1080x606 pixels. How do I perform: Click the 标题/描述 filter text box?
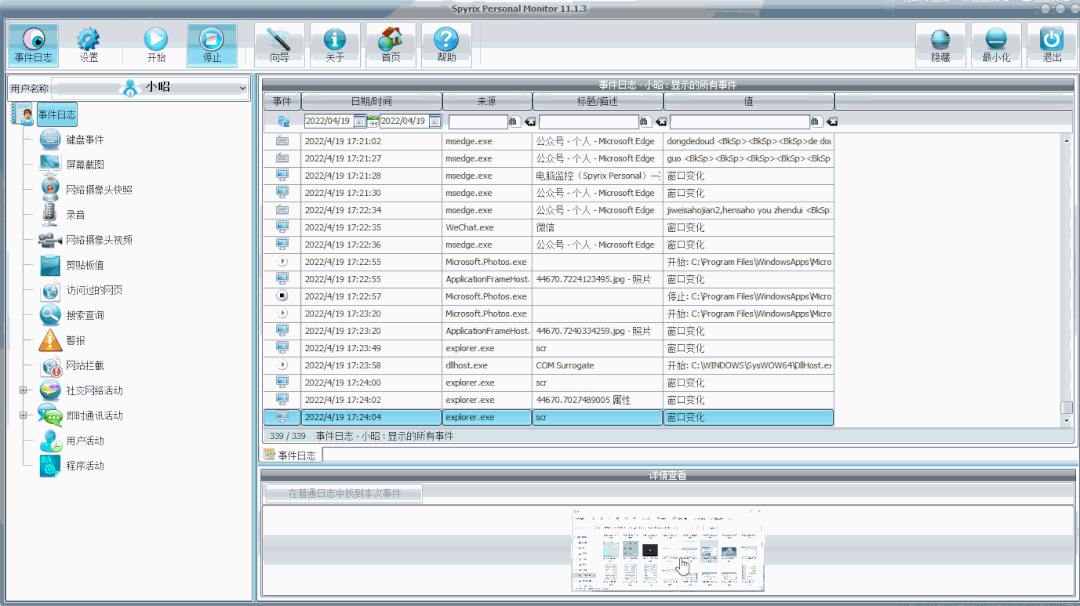[589, 122]
